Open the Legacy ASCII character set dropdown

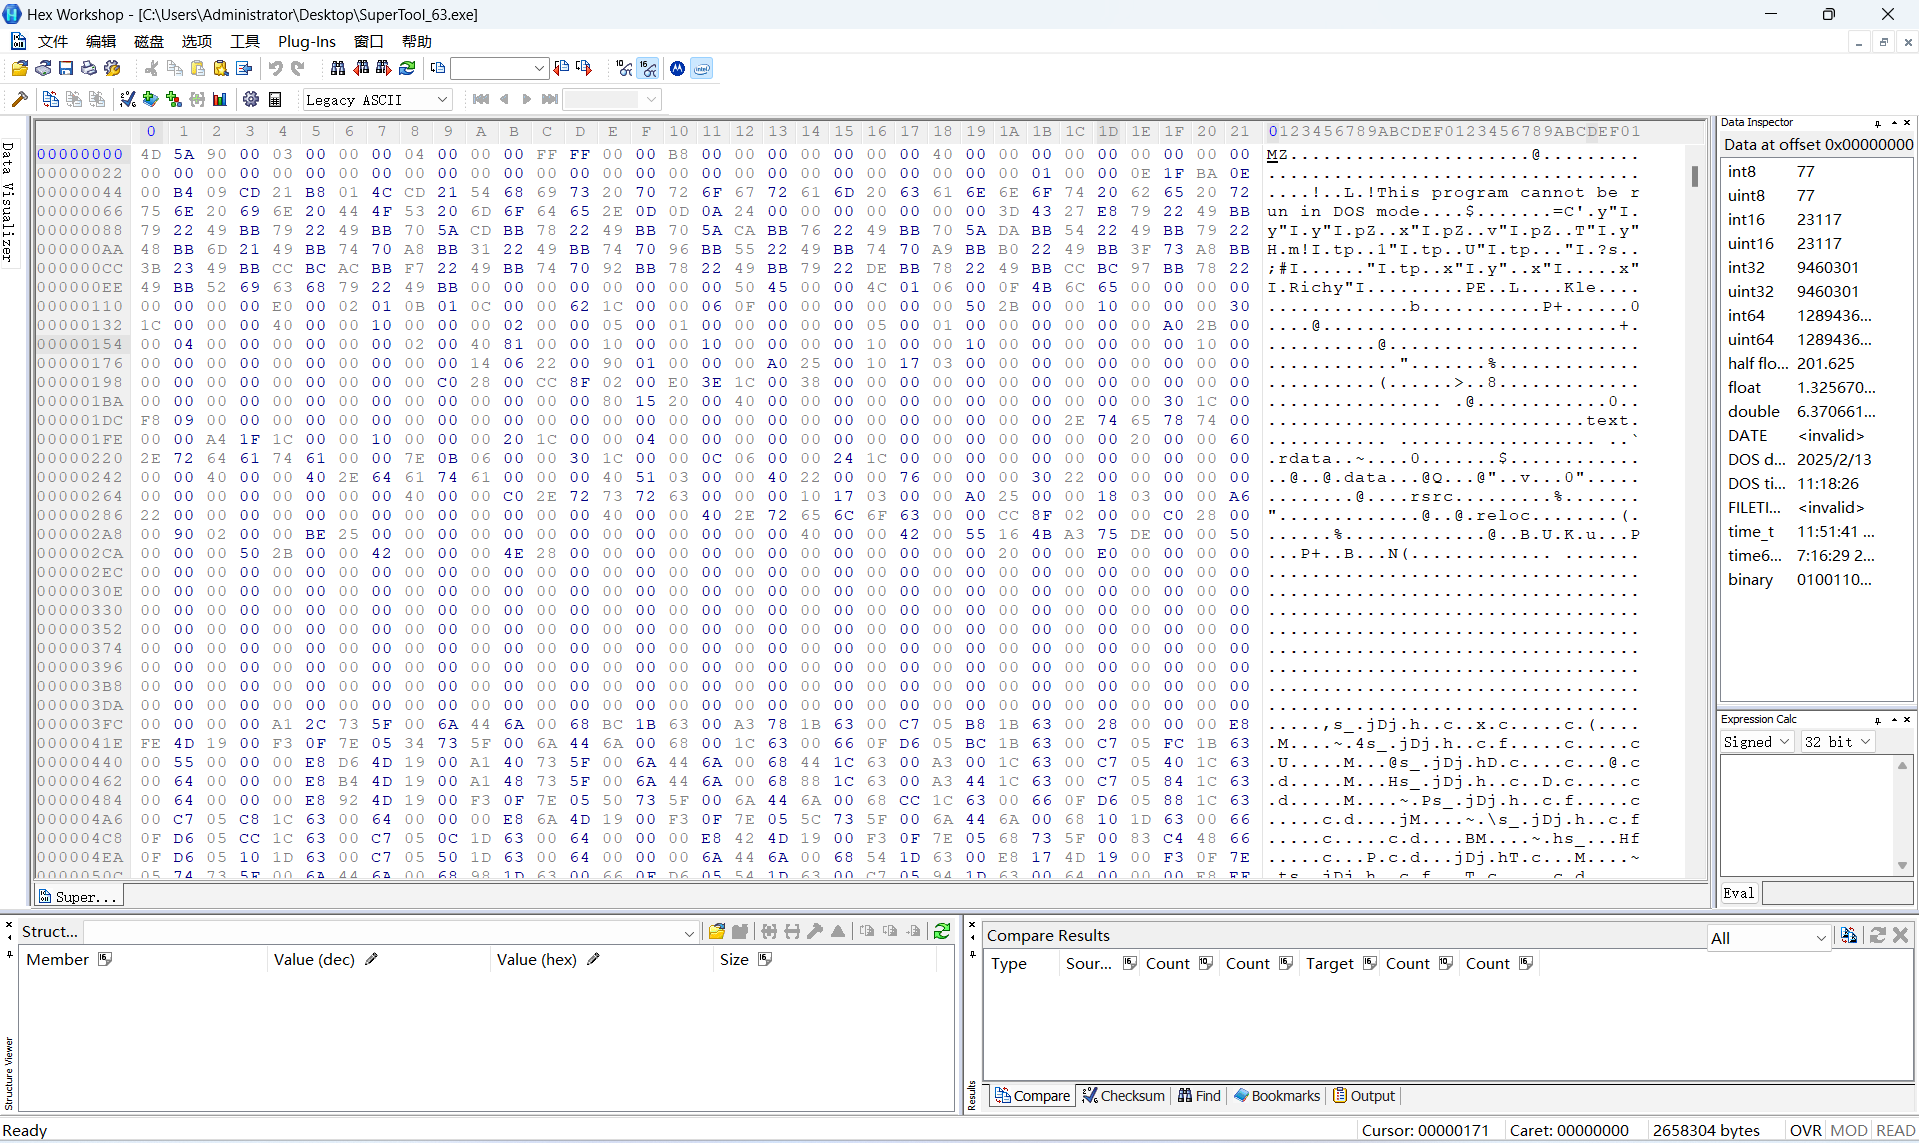(x=376, y=99)
